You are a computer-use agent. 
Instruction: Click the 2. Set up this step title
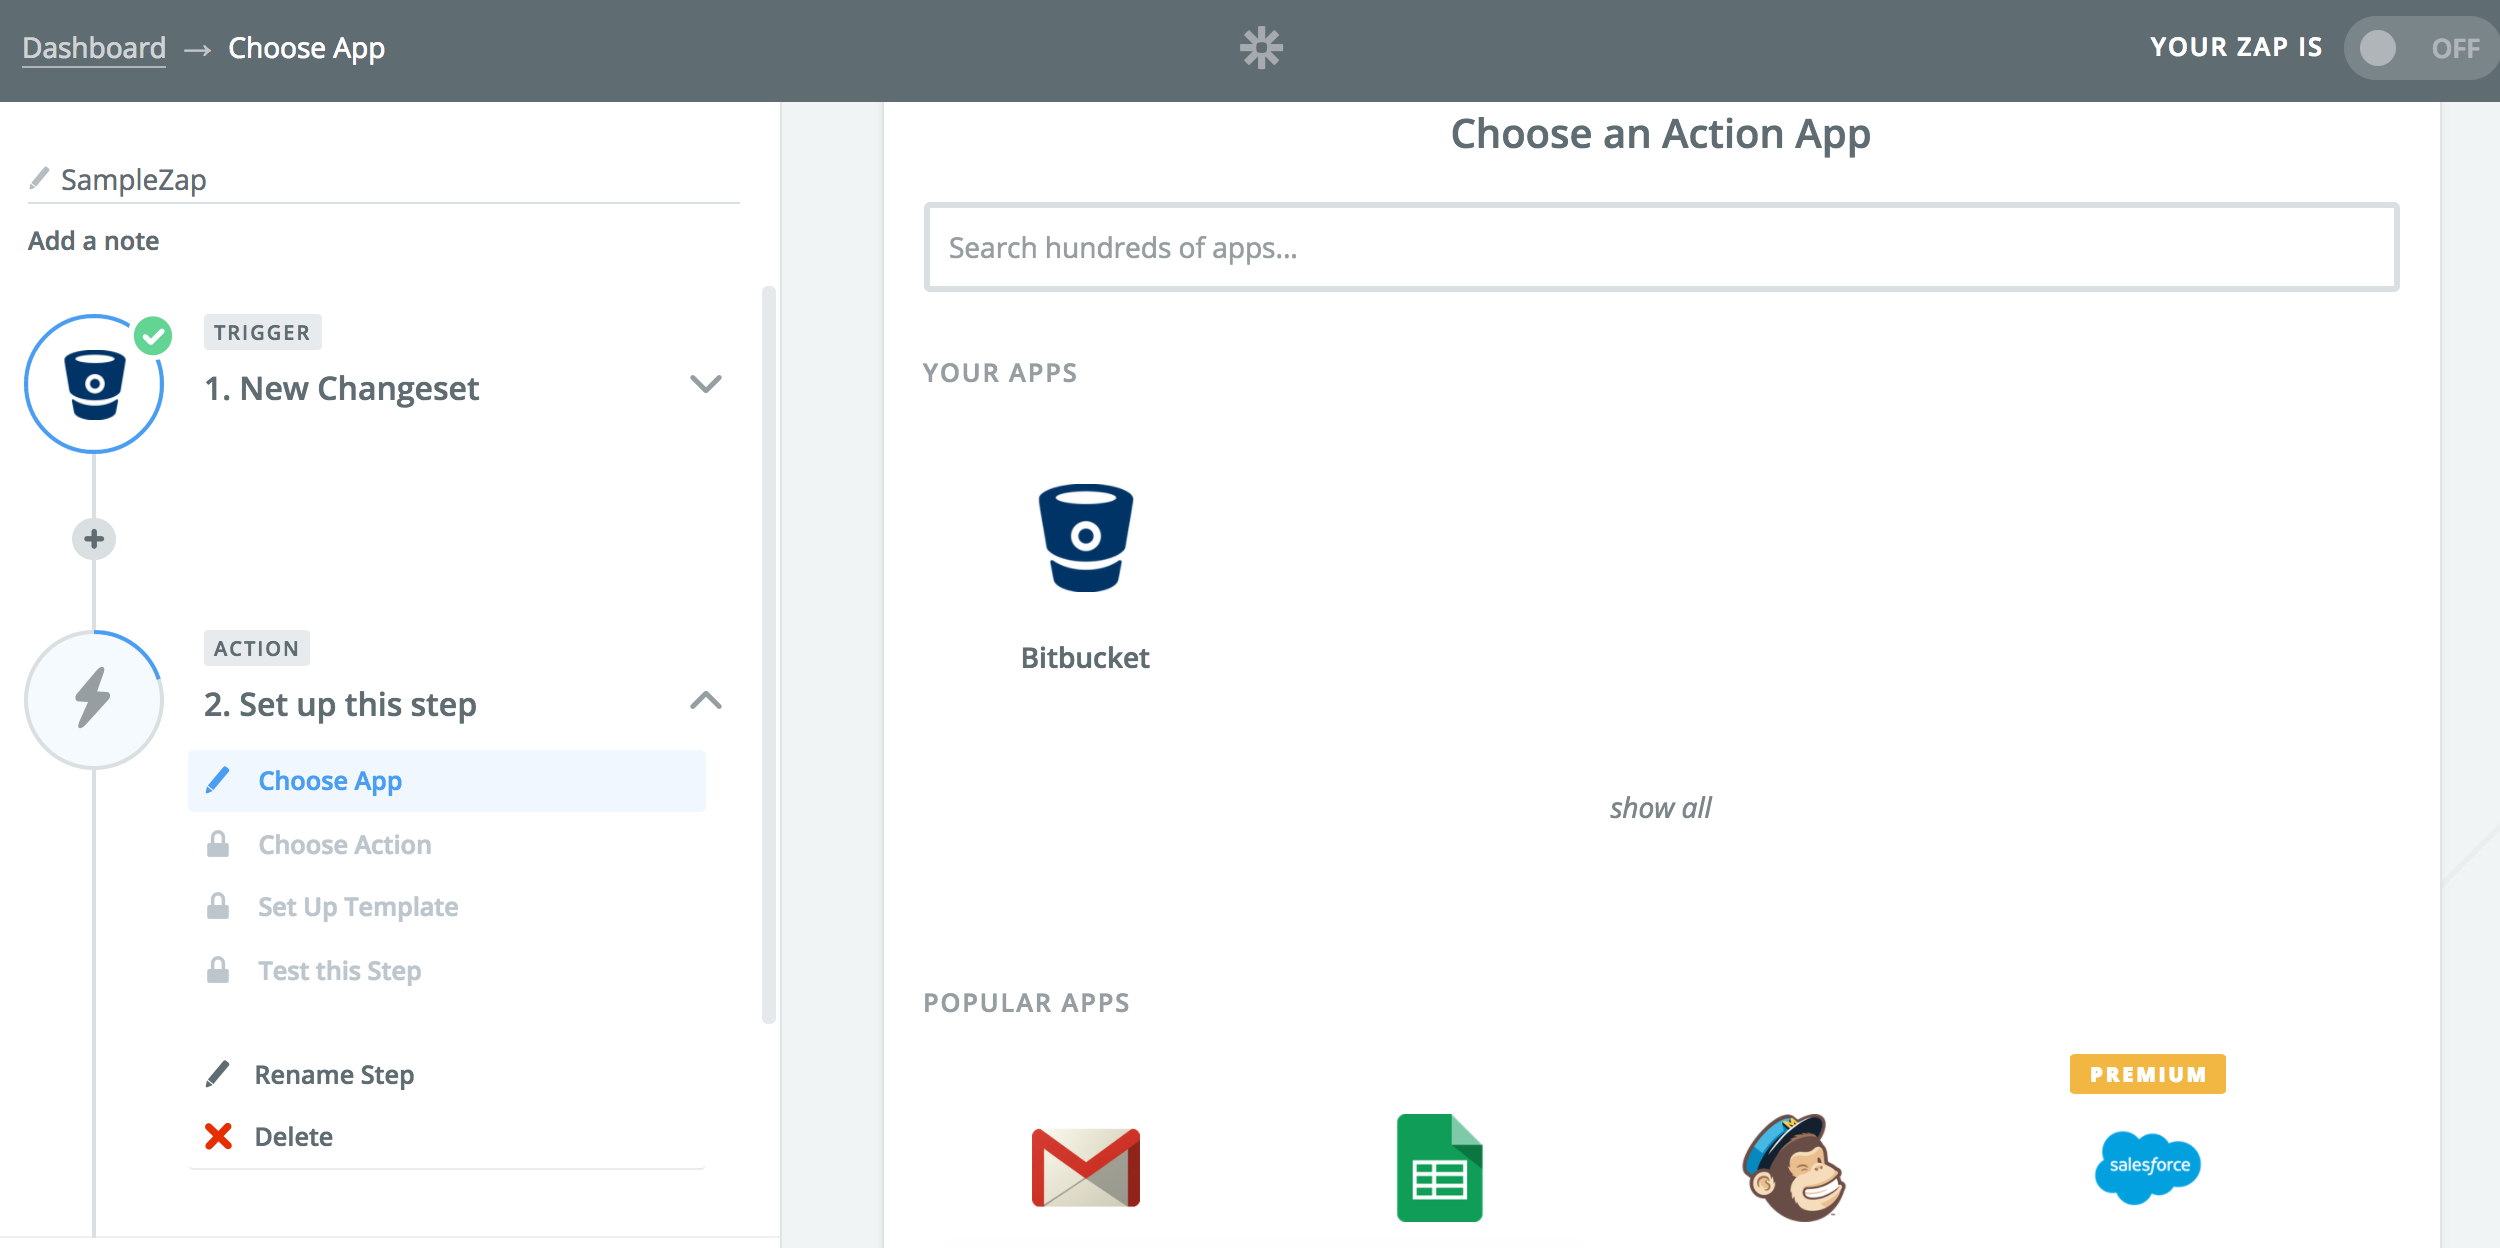tap(340, 705)
